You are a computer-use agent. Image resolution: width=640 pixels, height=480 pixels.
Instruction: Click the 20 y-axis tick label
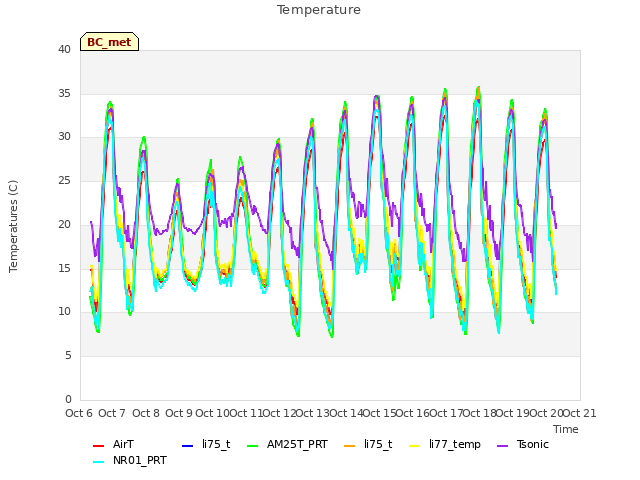(x=64, y=224)
